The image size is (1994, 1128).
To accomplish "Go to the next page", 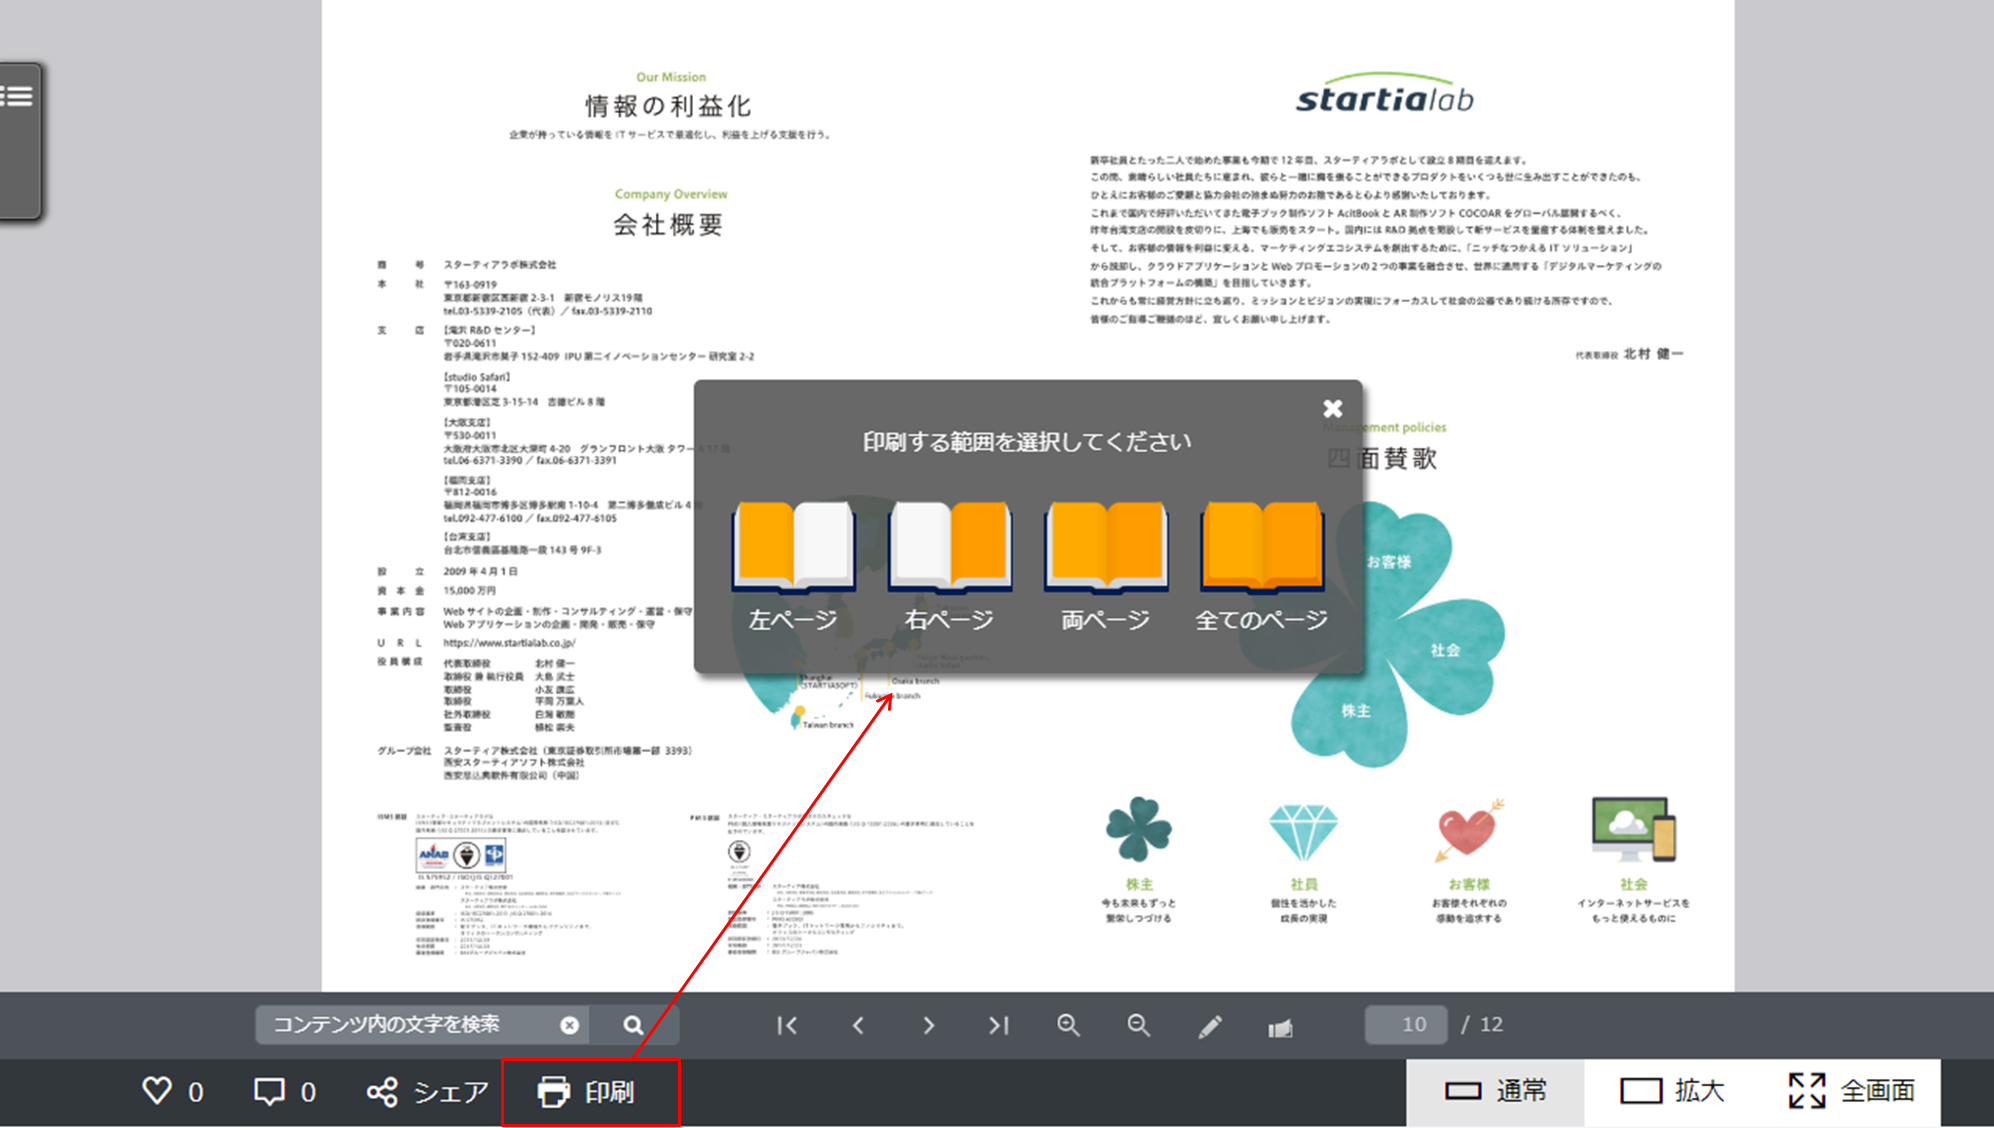I will [x=928, y=1025].
